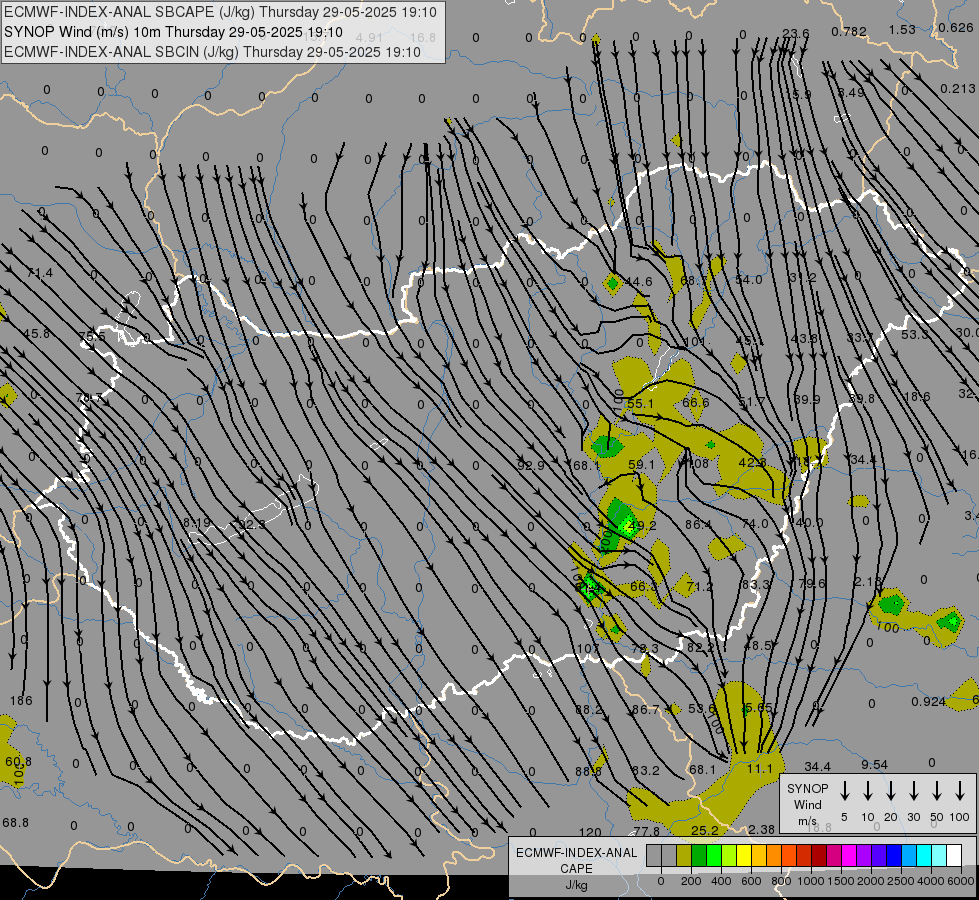Click the 200 tick label on CAPE scale
The width and height of the screenshot is (979, 900).
coord(691,881)
